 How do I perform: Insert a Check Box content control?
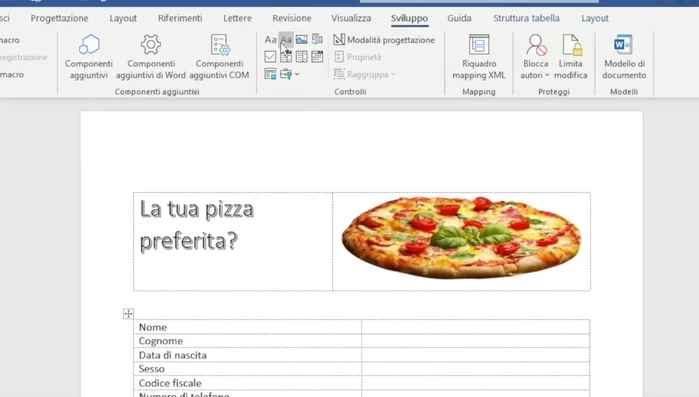(270, 57)
